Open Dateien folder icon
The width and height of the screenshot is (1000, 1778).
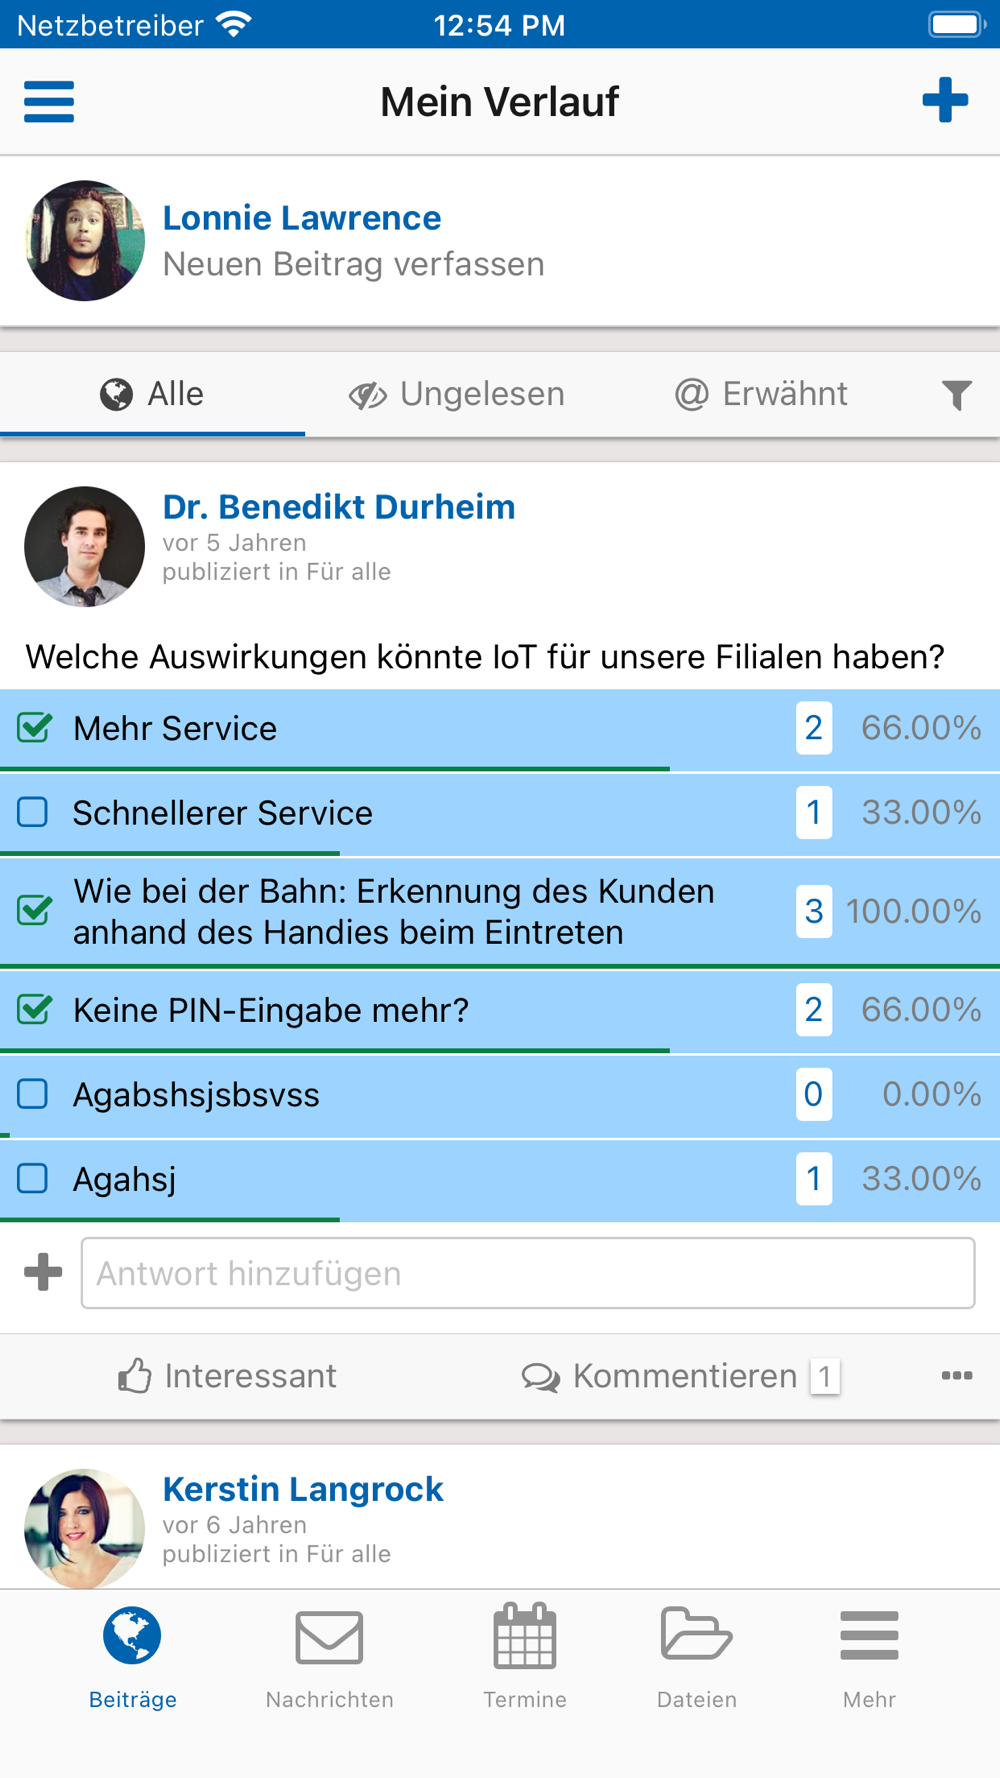click(697, 1634)
